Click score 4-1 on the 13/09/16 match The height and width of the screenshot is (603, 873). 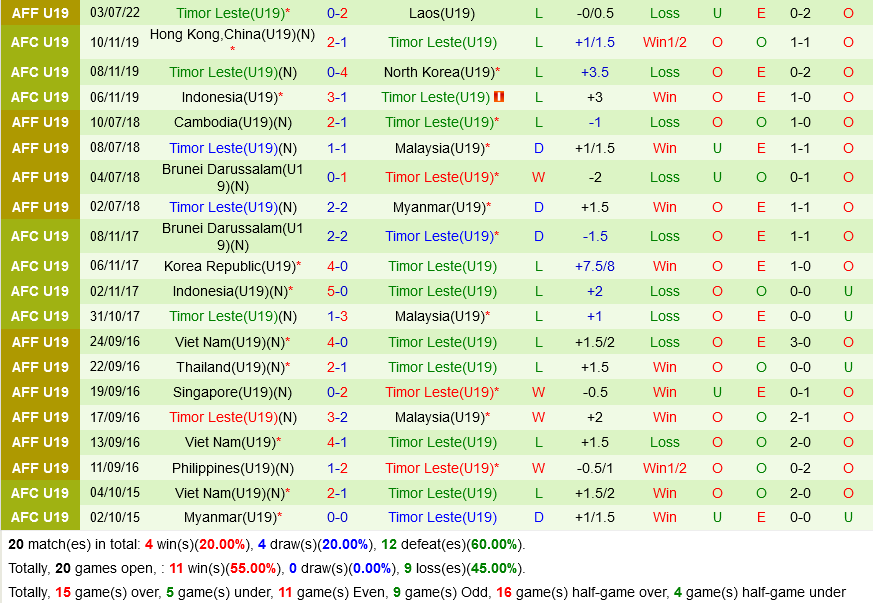[x=337, y=443]
